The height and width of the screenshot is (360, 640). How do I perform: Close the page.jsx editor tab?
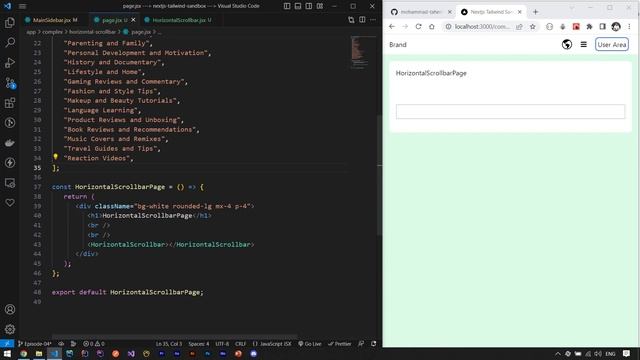pyautogui.click(x=133, y=20)
